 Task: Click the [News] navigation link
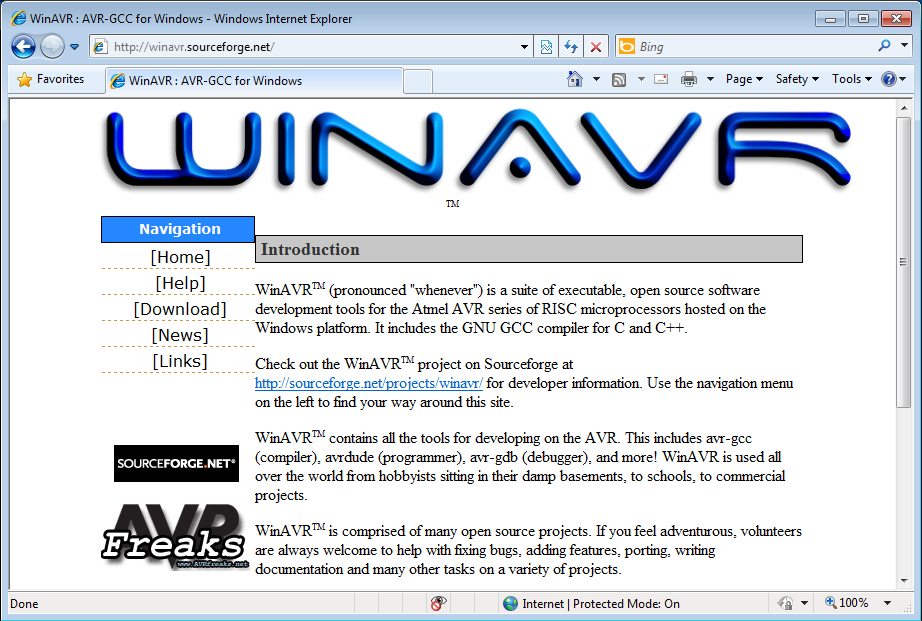(x=180, y=335)
